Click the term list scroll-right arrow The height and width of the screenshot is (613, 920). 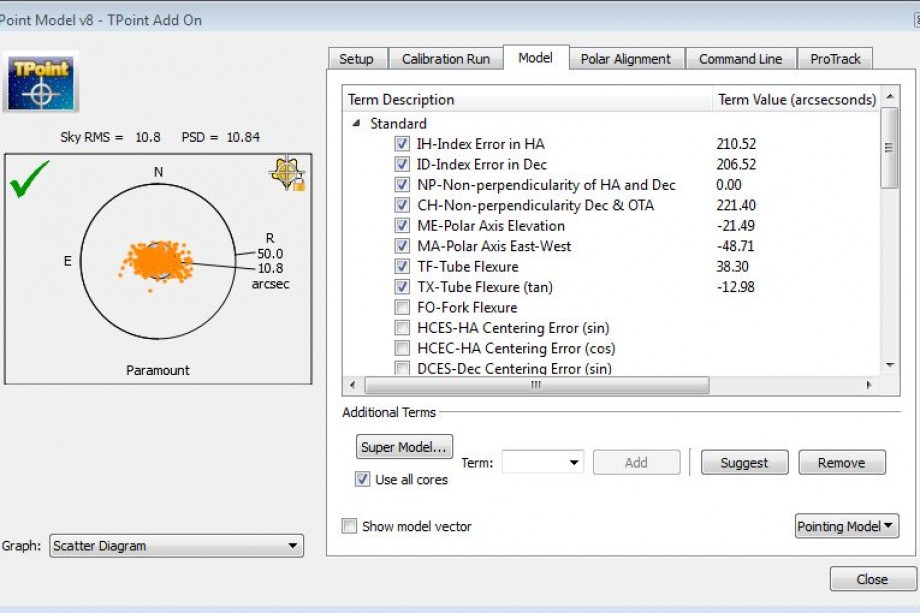tap(869, 385)
